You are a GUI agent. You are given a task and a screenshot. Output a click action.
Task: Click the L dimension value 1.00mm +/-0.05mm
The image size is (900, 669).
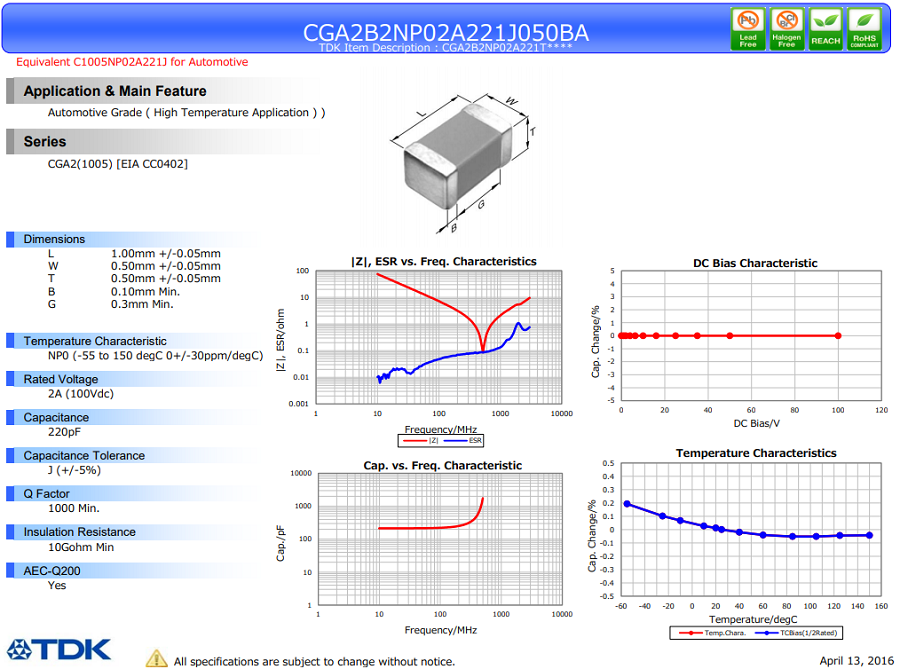click(x=166, y=254)
